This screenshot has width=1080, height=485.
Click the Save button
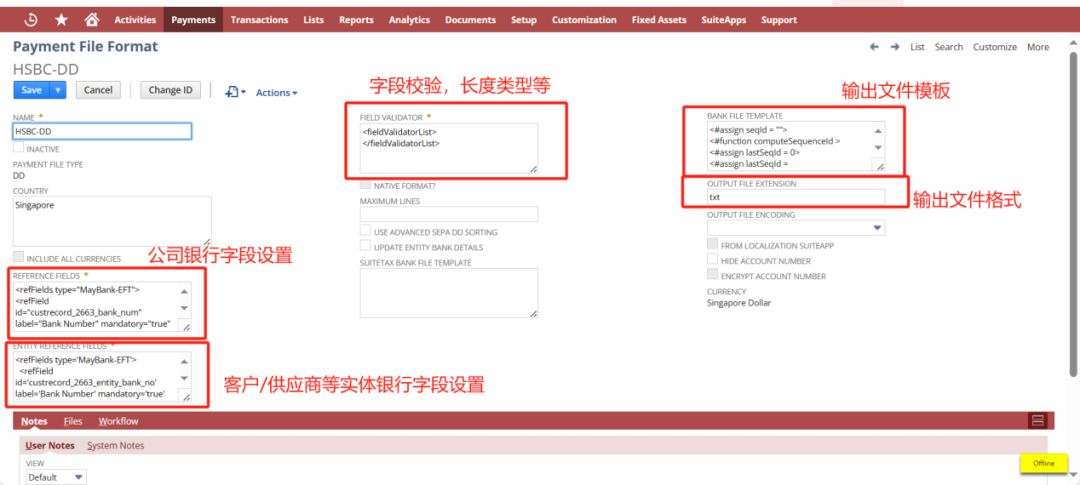click(32, 90)
